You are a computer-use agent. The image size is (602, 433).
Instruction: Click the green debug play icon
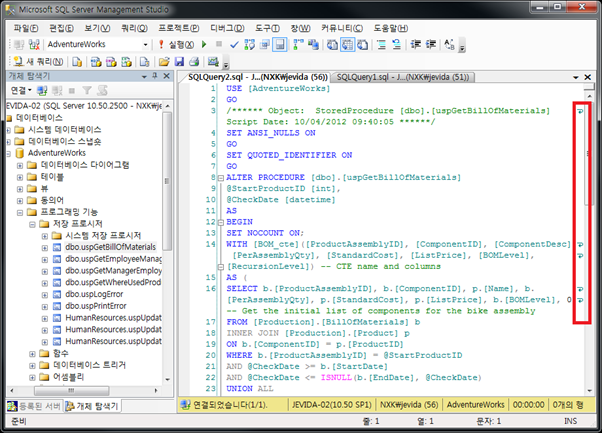[x=204, y=45]
